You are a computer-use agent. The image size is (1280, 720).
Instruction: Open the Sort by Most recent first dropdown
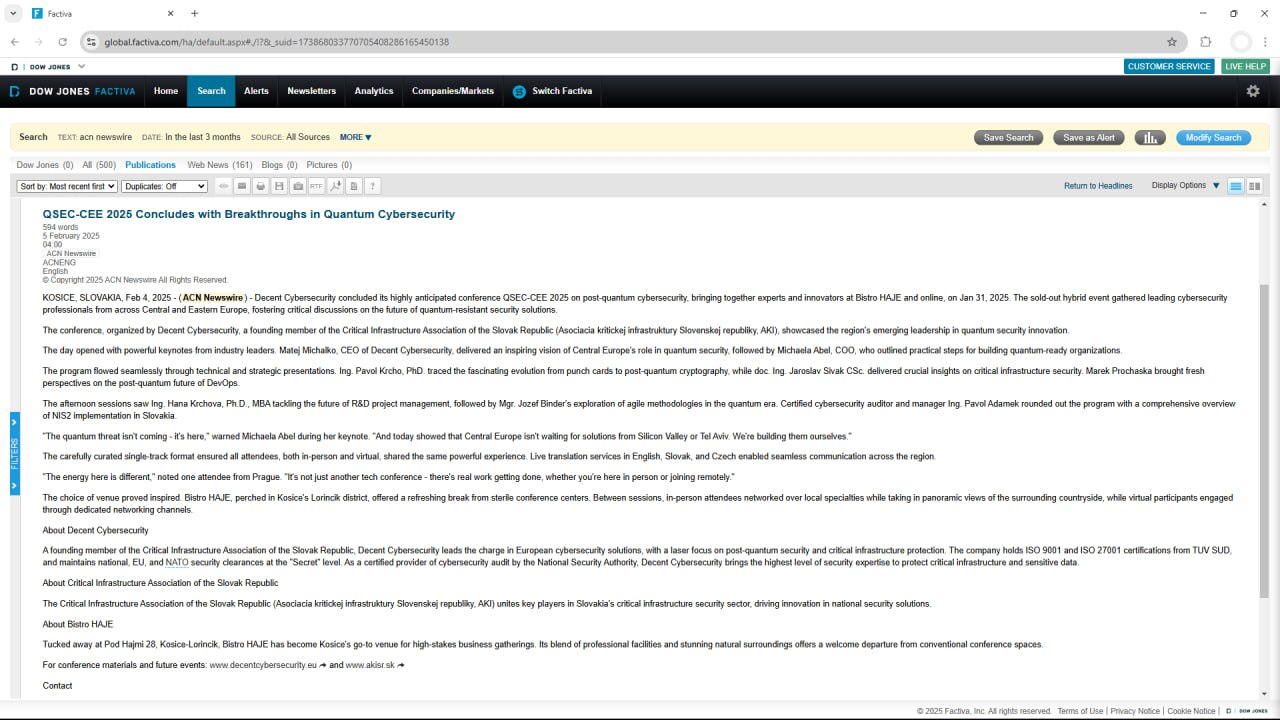click(x=67, y=186)
